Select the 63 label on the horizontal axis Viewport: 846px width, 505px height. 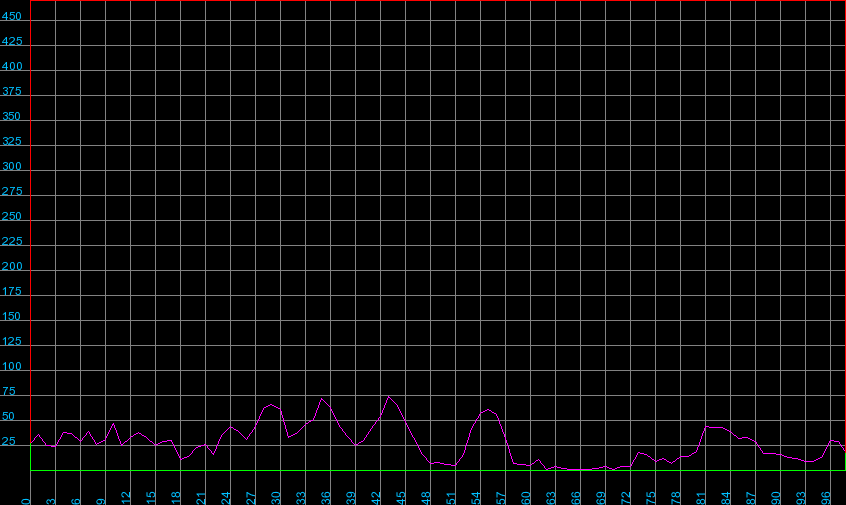551,498
